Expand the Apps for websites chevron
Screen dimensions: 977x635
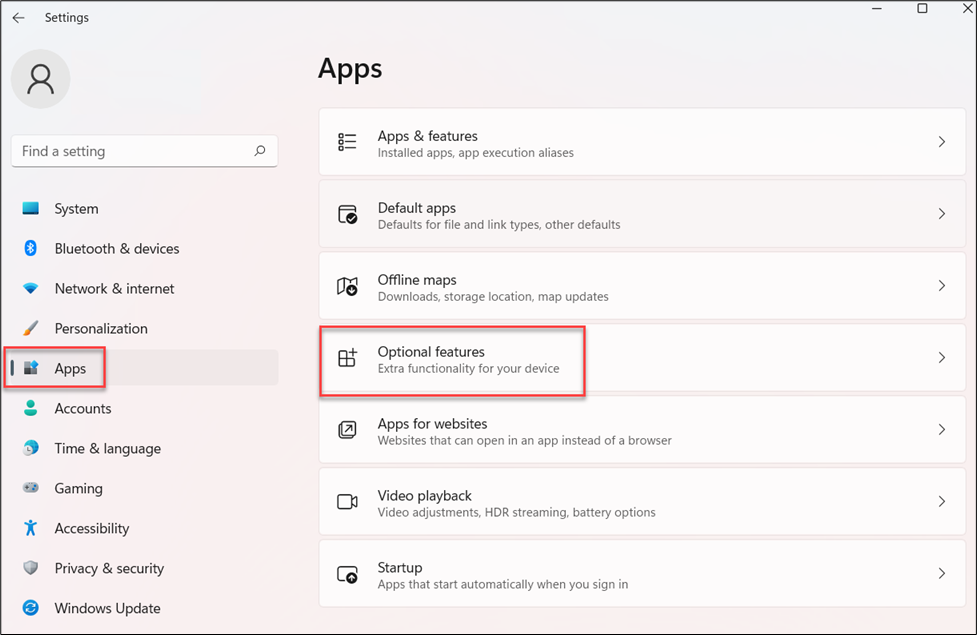point(941,429)
